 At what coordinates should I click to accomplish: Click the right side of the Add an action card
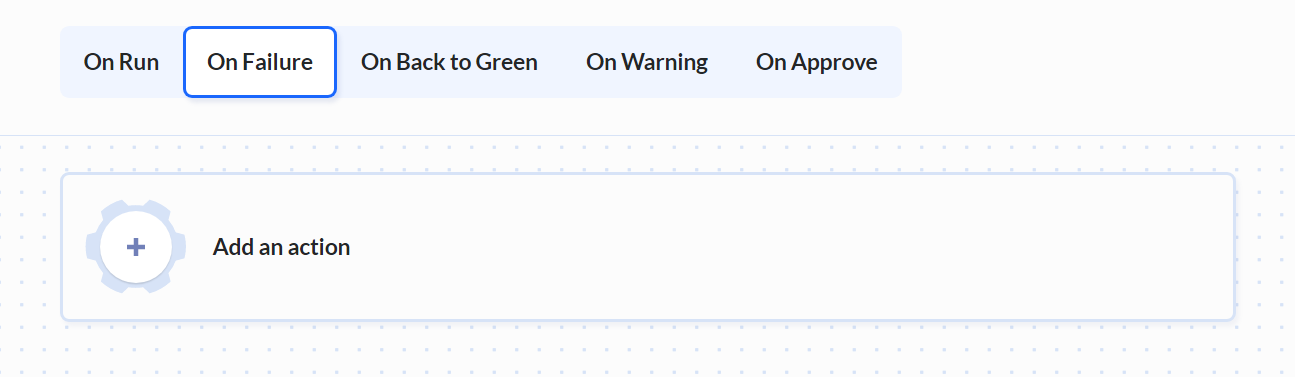pos(1100,247)
